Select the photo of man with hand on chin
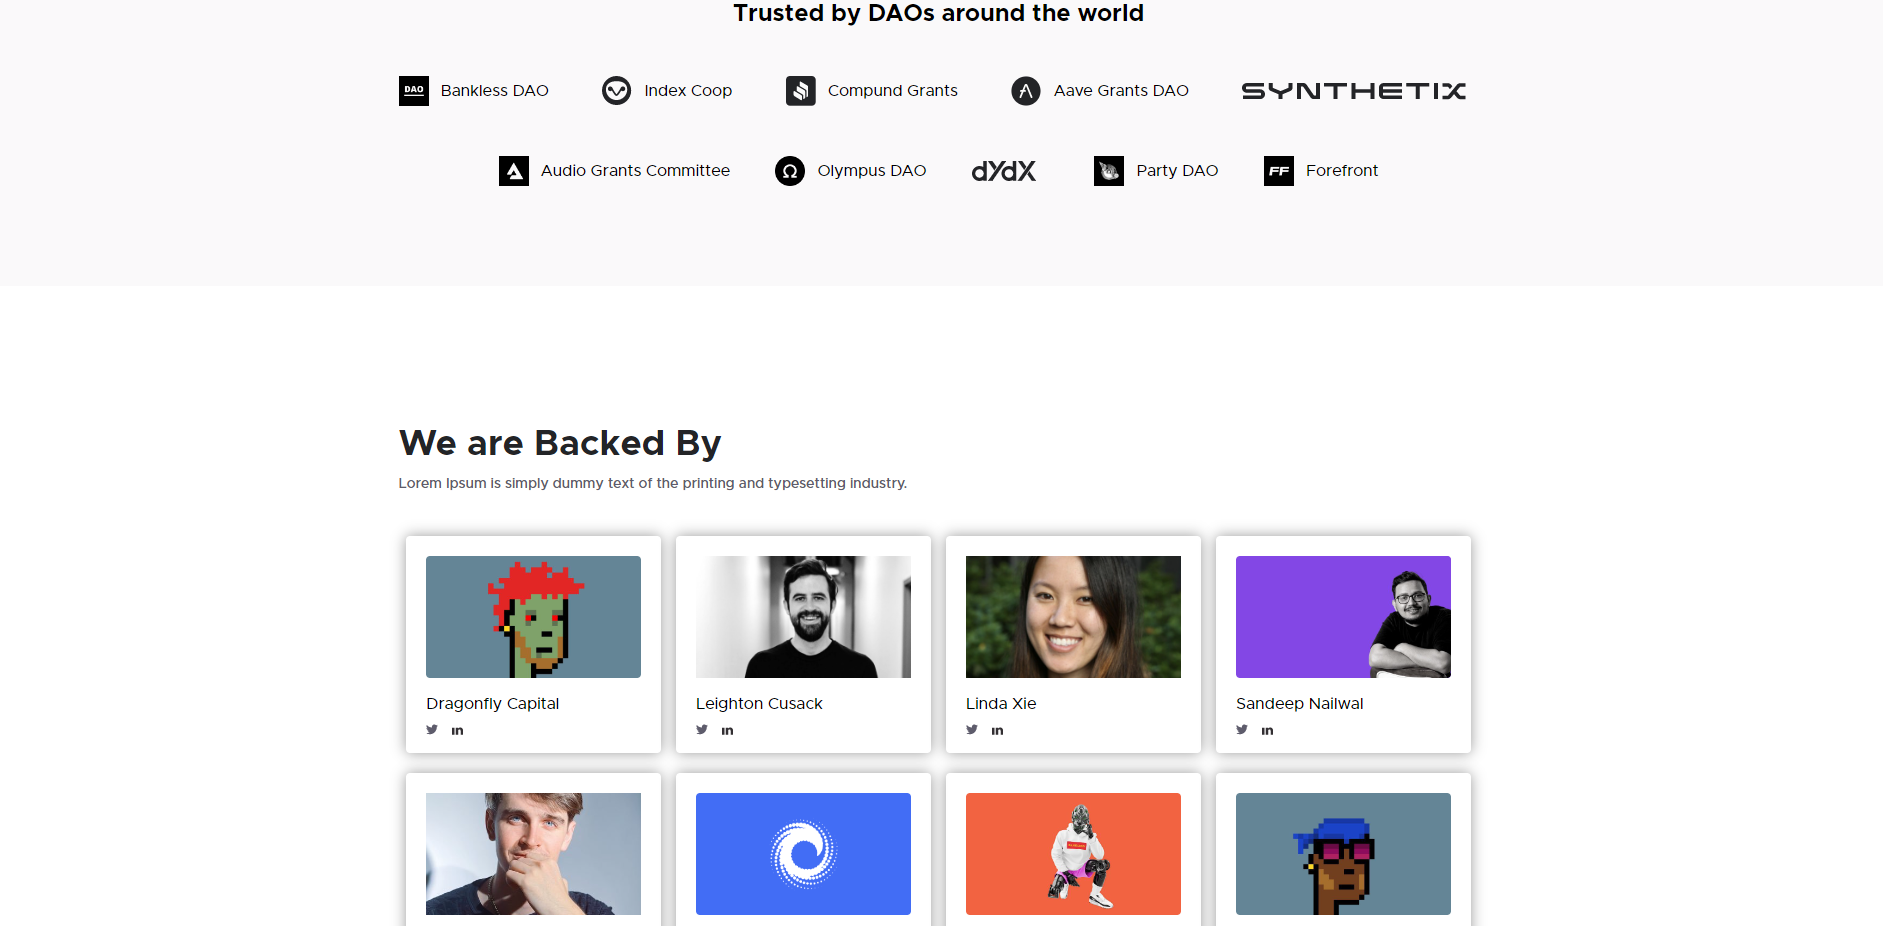The height and width of the screenshot is (926, 1883). tap(533, 854)
